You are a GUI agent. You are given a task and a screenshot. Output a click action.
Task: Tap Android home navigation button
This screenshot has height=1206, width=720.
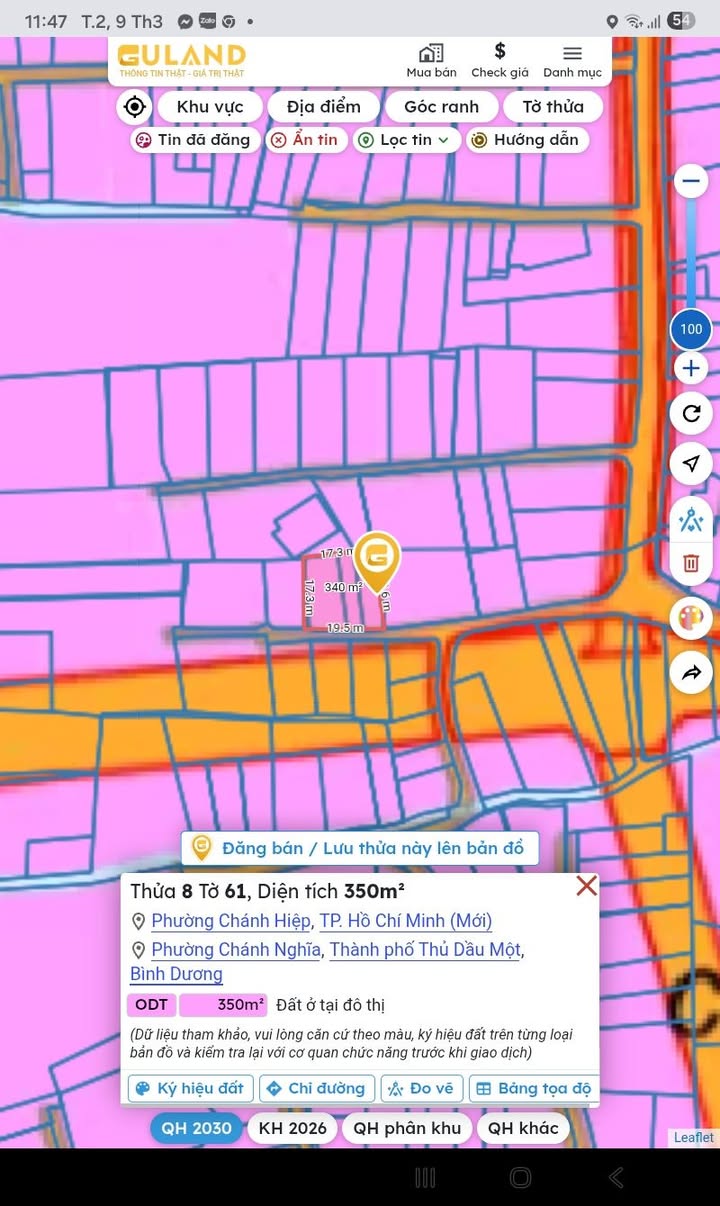(x=520, y=1177)
